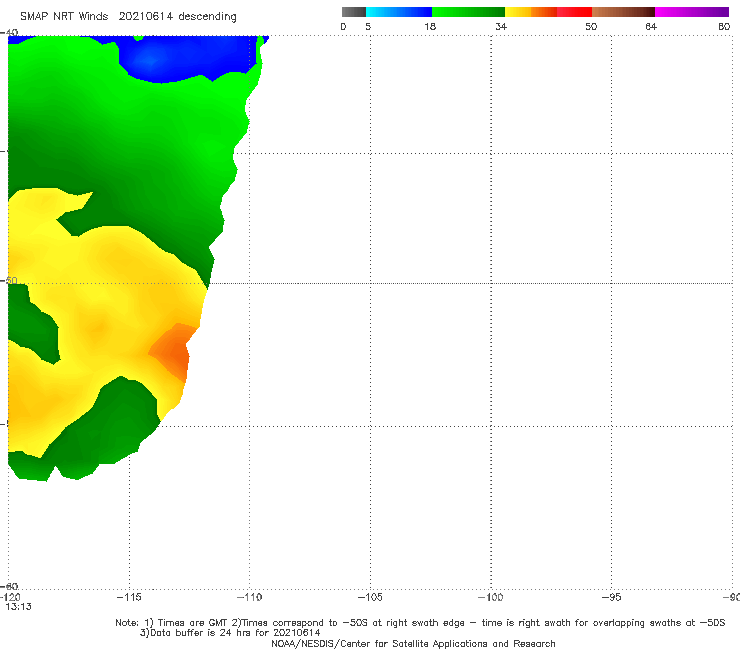This screenshot has height=650, width=740.
Task: Click the color bar label '34'
Action: click(501, 26)
